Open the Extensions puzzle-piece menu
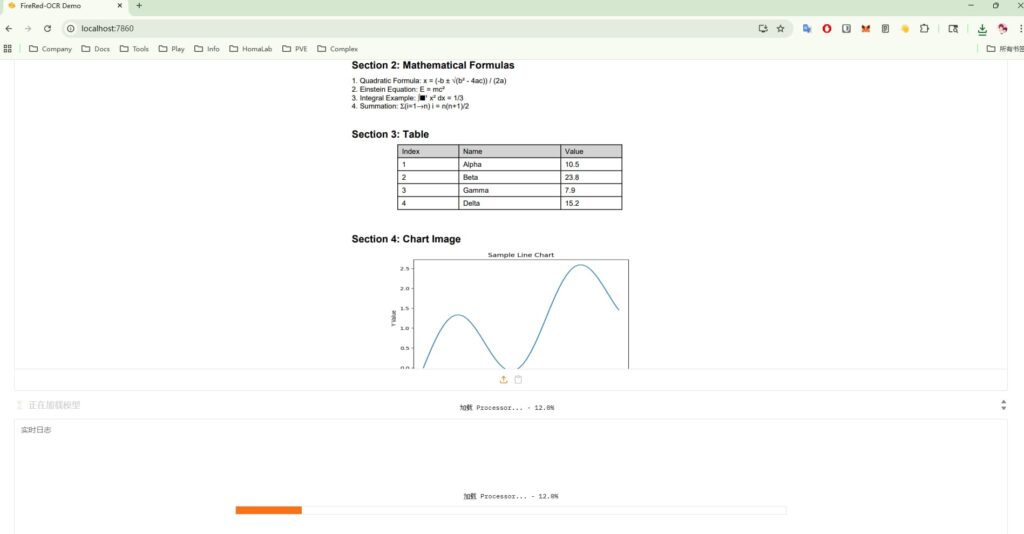Screen dimensions: 1024x534 coord(924,29)
